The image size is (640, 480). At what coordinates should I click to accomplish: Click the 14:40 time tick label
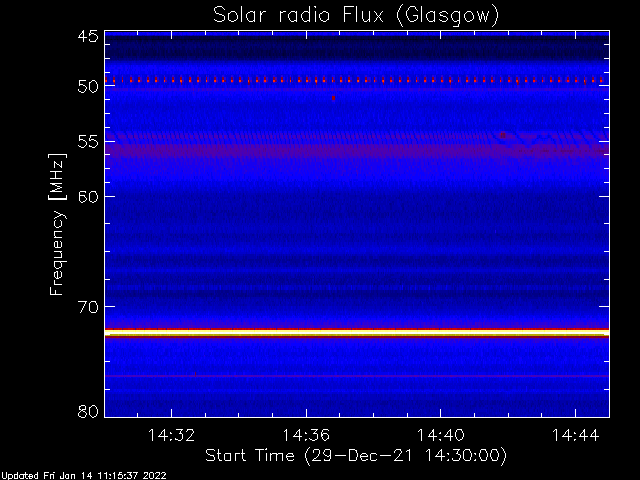(440, 435)
